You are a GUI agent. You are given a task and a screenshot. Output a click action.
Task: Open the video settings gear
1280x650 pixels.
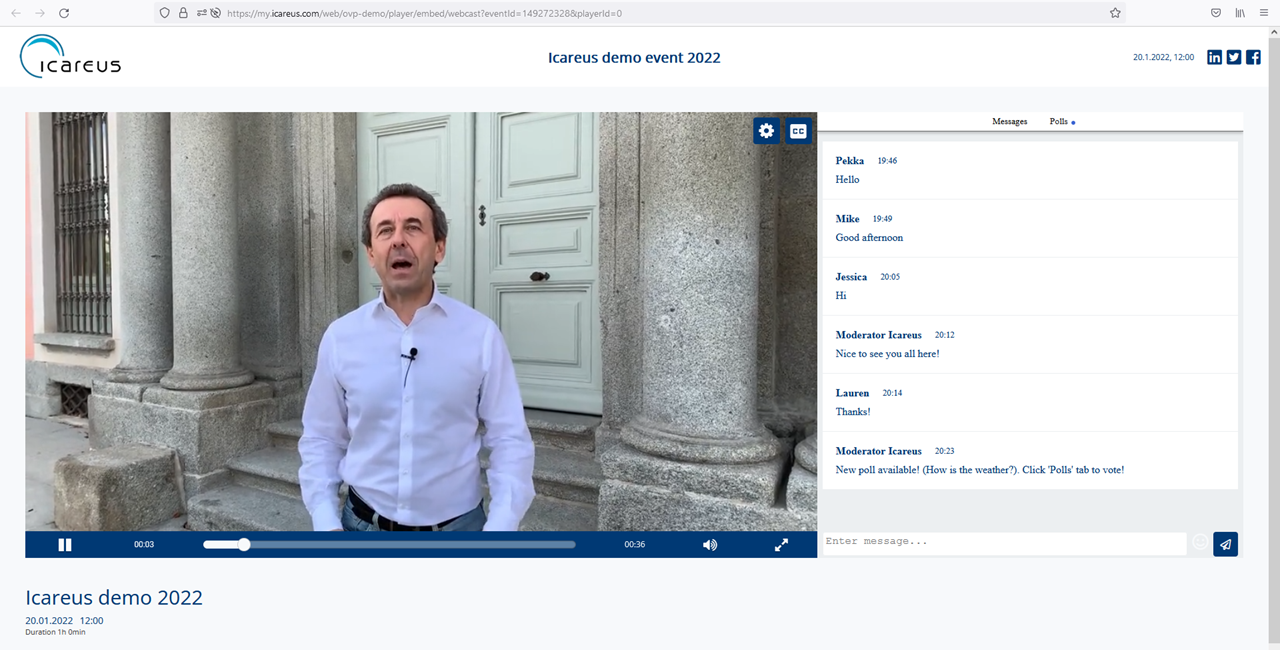tap(766, 131)
